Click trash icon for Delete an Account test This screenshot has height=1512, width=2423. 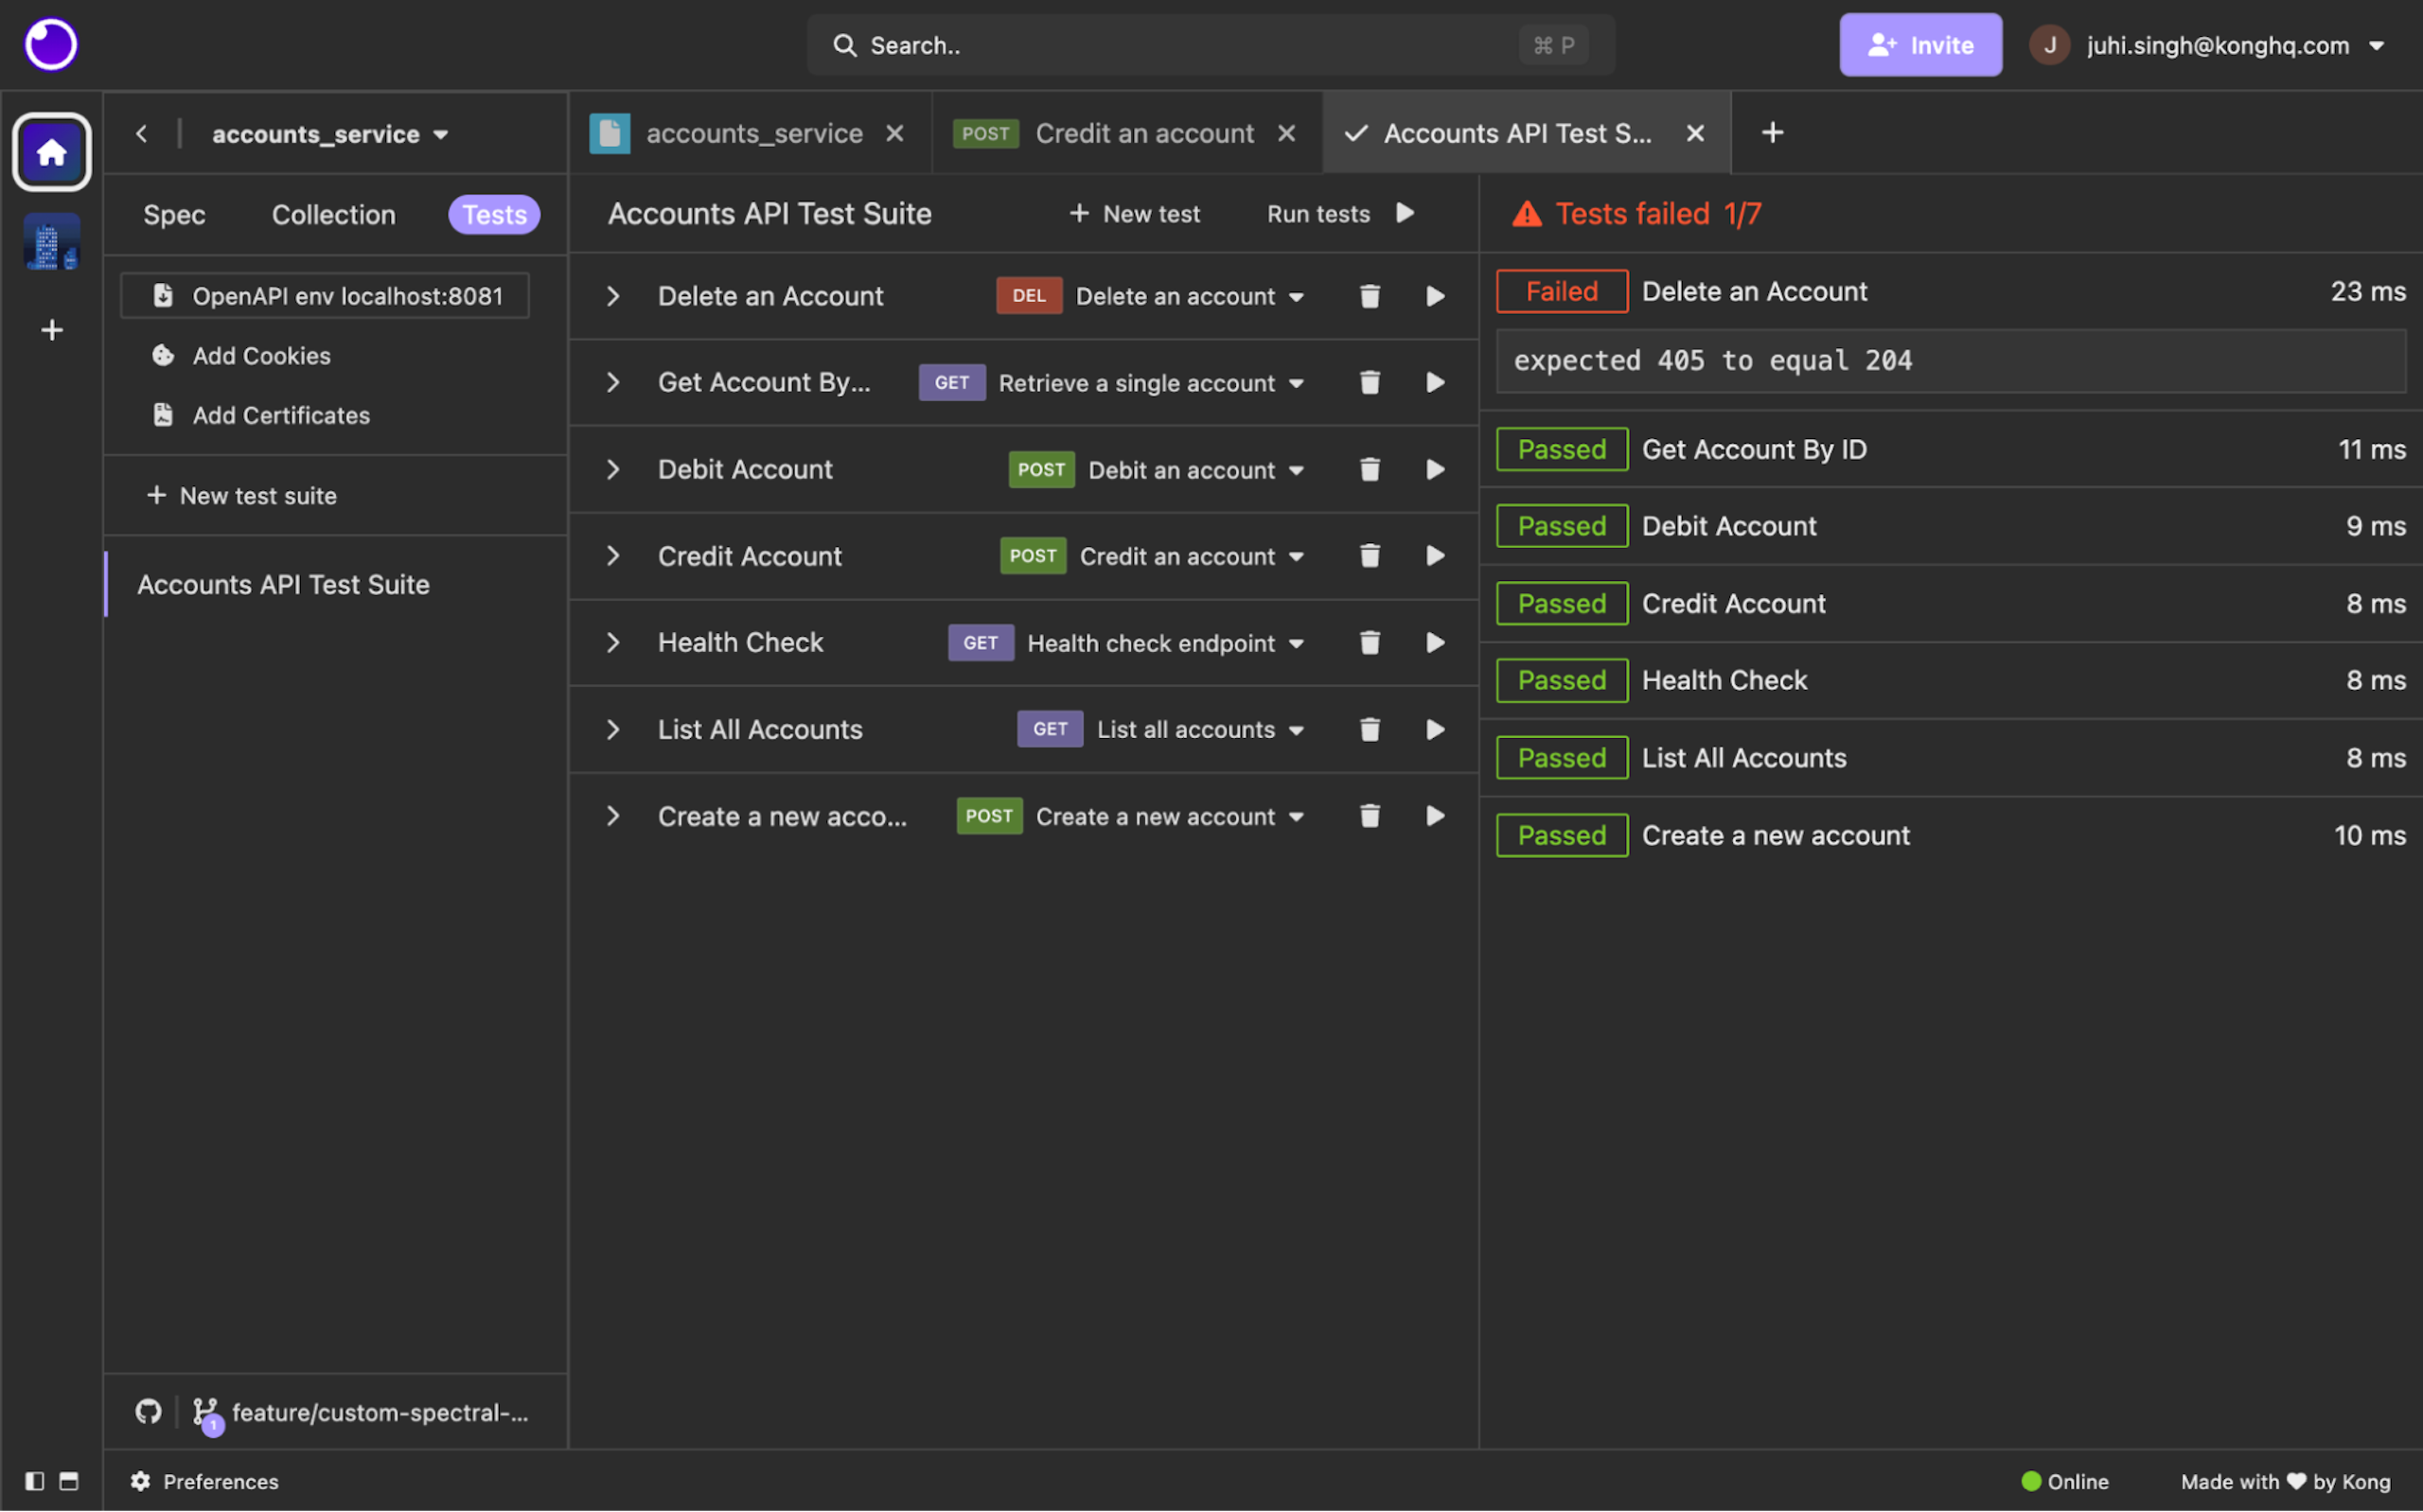pyautogui.click(x=1369, y=296)
